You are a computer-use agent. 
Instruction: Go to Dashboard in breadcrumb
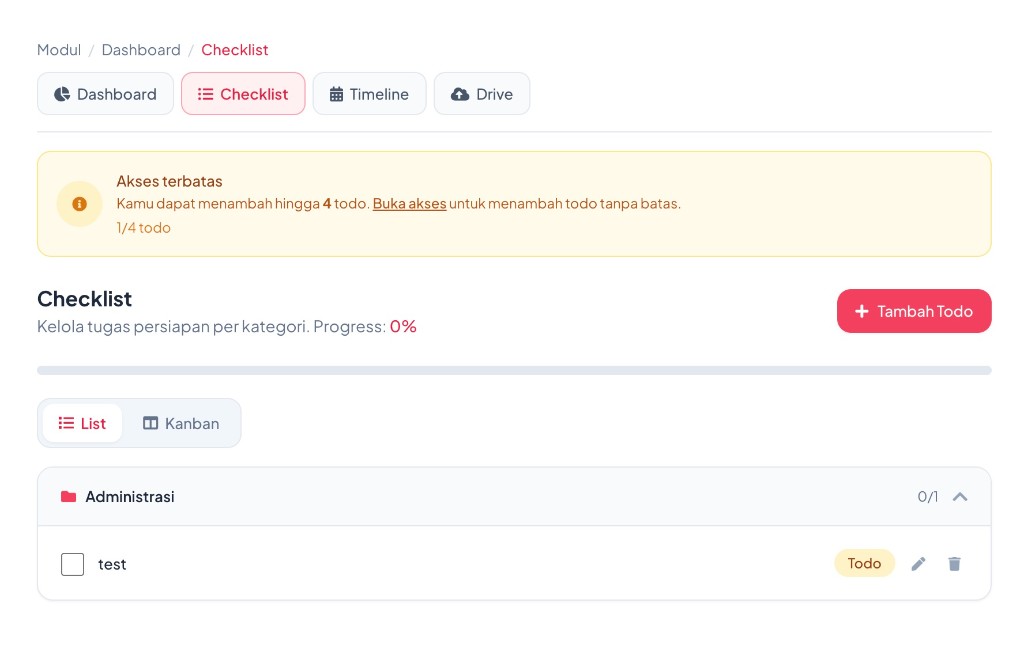(x=141, y=50)
